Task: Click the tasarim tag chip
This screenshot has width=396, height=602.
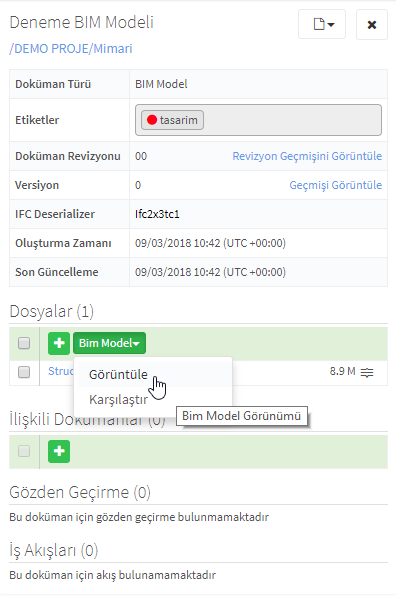Action: (x=172, y=120)
